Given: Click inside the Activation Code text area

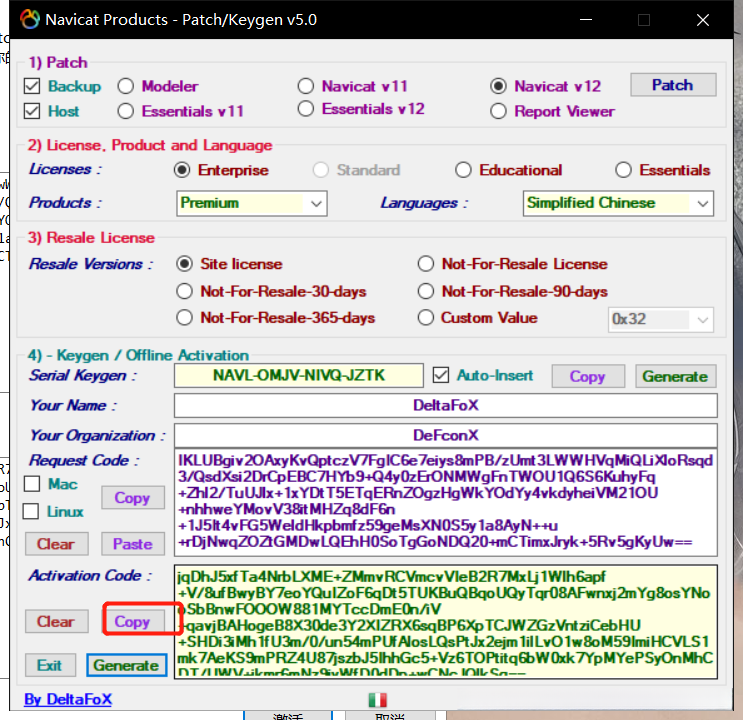Looking at the screenshot, I should [x=445, y=622].
